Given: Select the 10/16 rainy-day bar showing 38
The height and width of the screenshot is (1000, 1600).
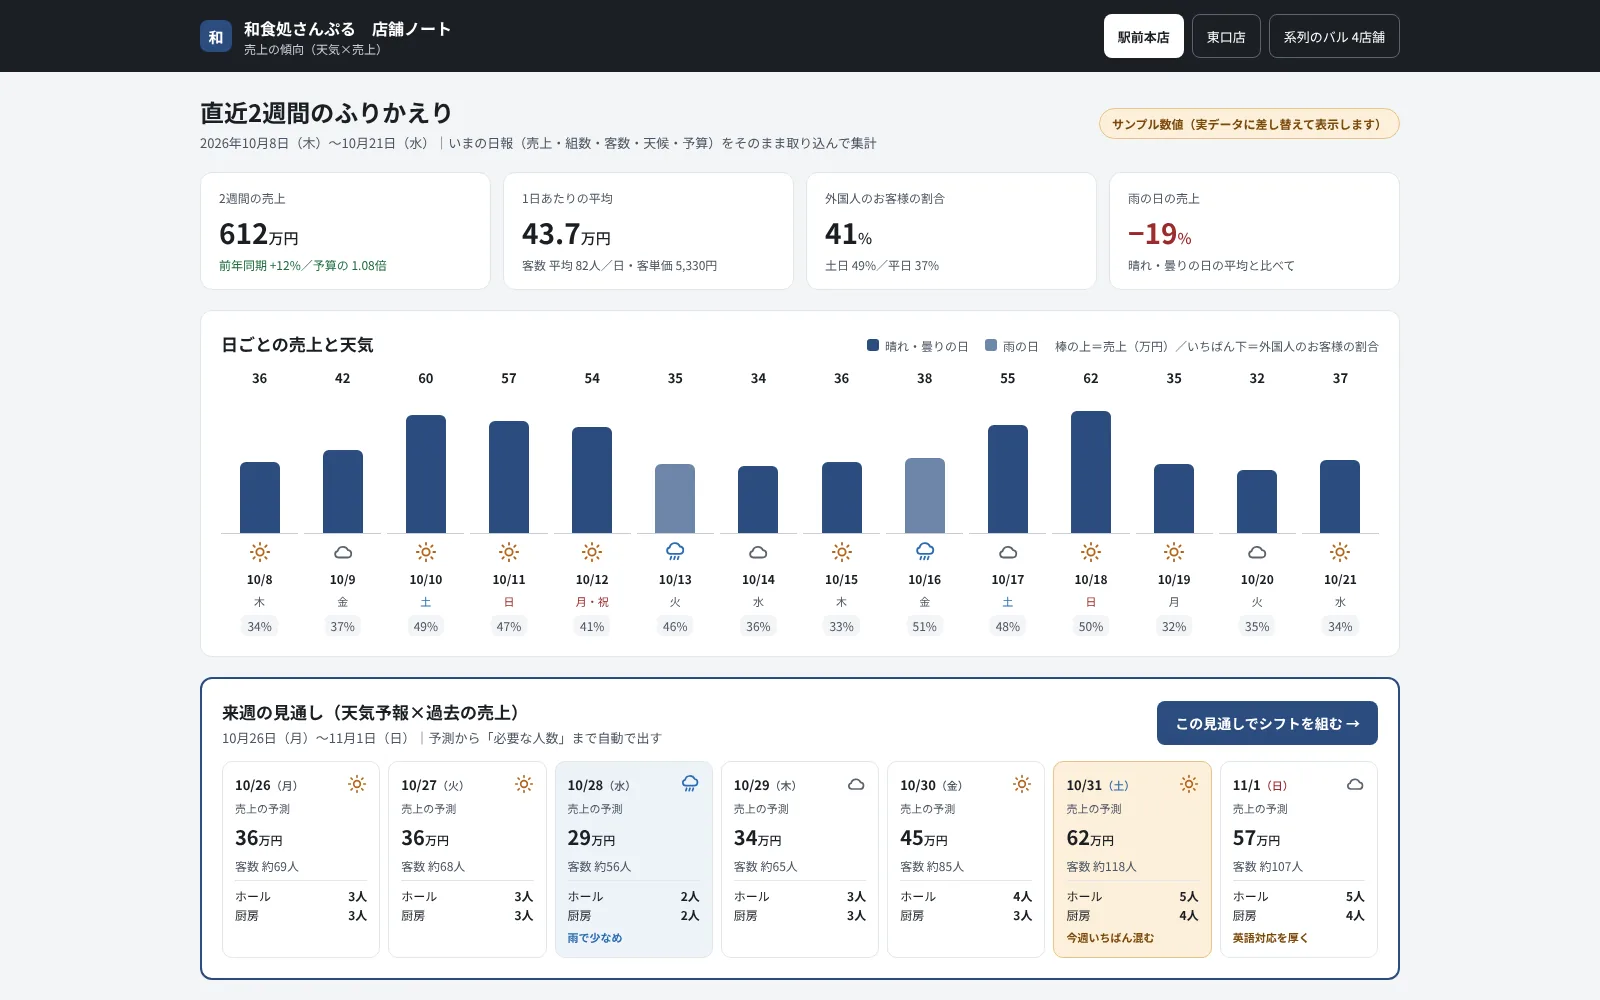Looking at the screenshot, I should [x=925, y=495].
